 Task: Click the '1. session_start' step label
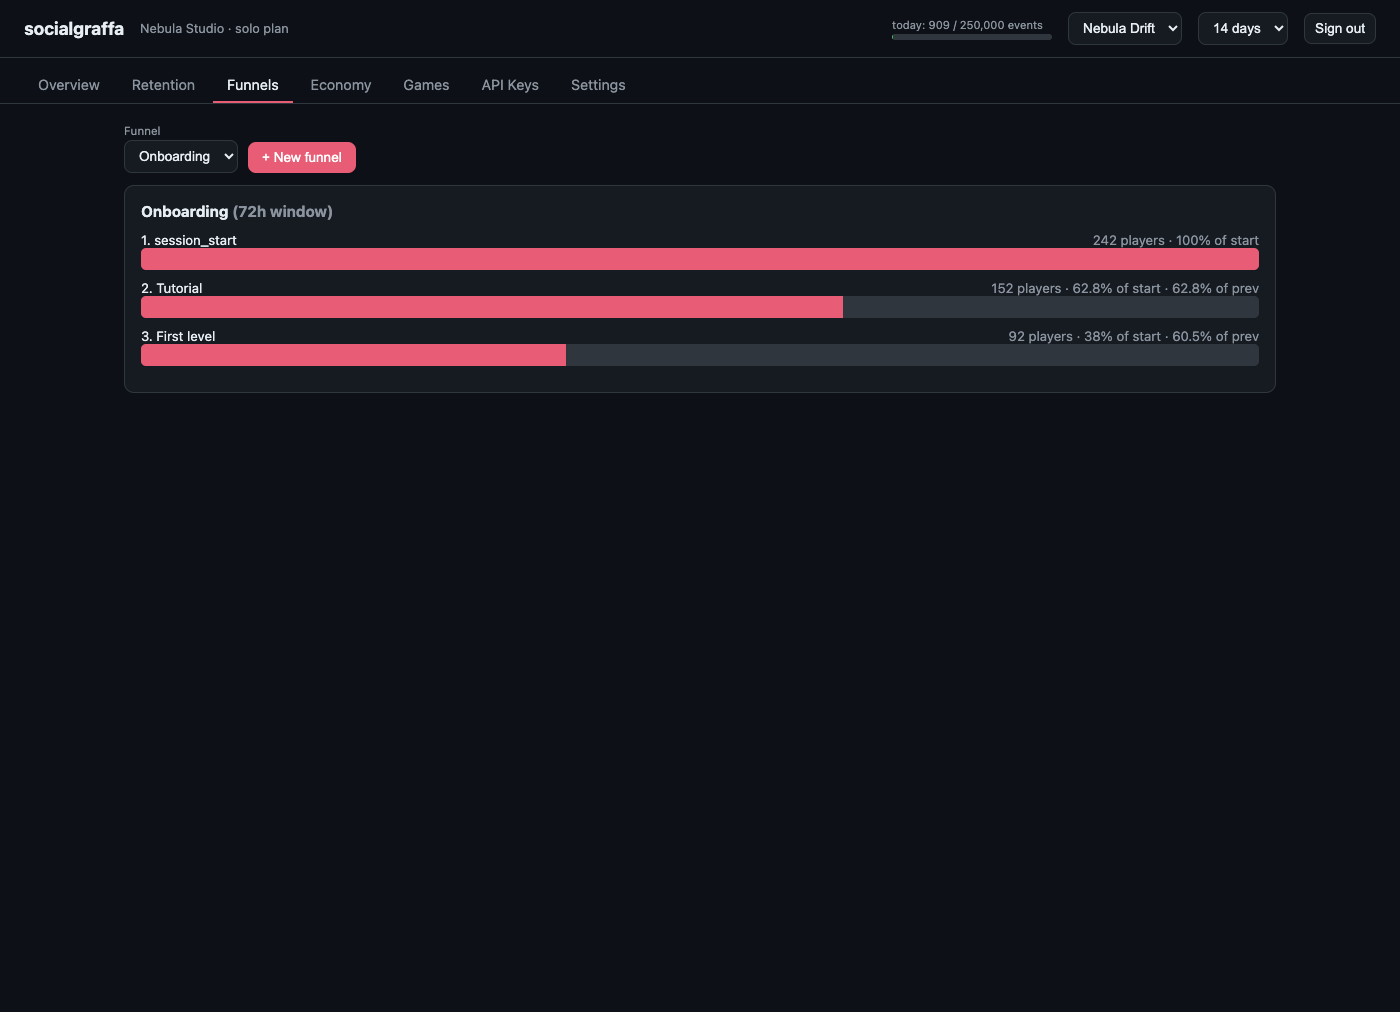[189, 240]
